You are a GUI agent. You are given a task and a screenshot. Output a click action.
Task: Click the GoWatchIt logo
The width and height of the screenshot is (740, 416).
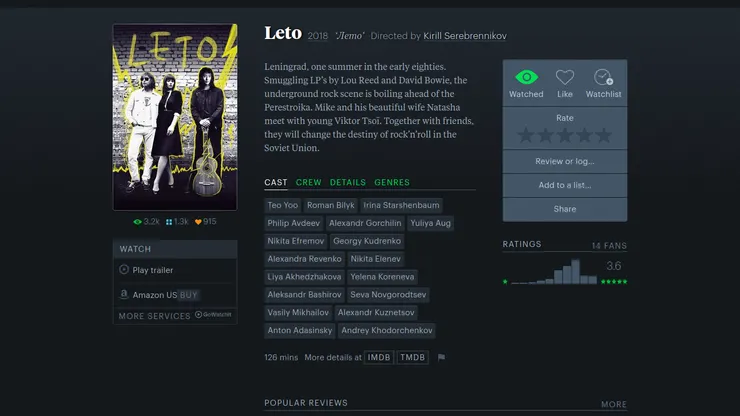[x=213, y=315]
